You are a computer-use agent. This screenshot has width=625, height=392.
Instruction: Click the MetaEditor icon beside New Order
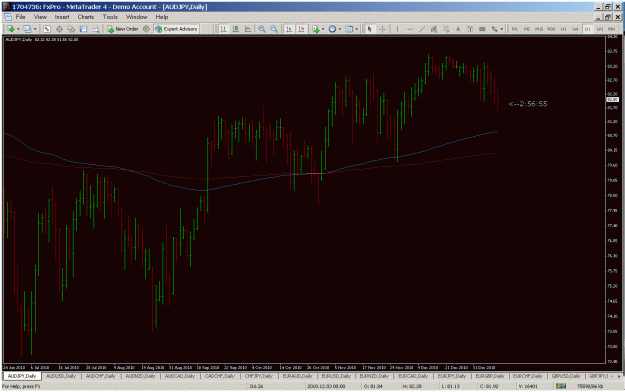pyautogui.click(x=146, y=29)
